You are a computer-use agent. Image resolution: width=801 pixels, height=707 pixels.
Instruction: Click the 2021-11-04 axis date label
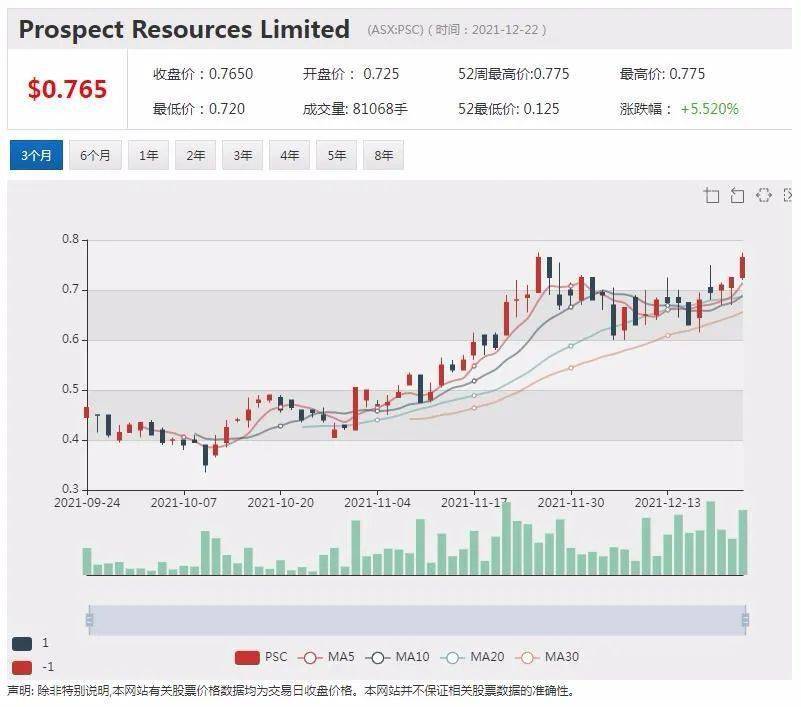(377, 503)
